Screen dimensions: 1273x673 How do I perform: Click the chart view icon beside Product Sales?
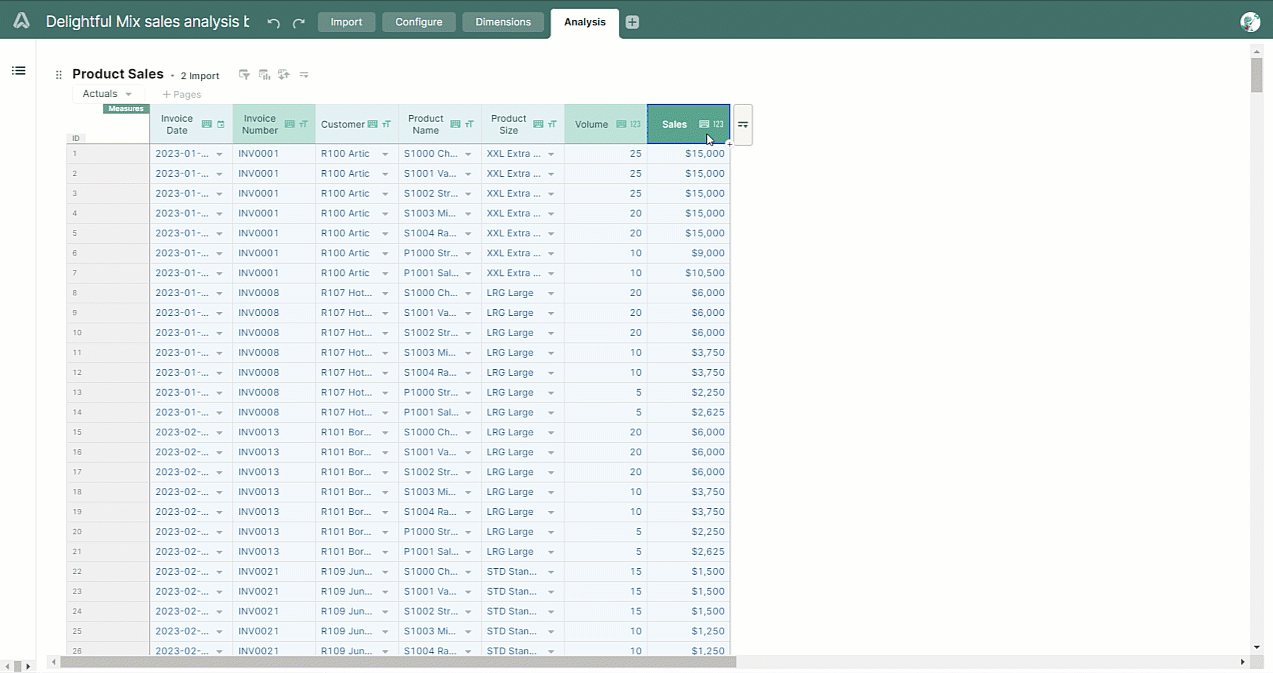click(264, 74)
